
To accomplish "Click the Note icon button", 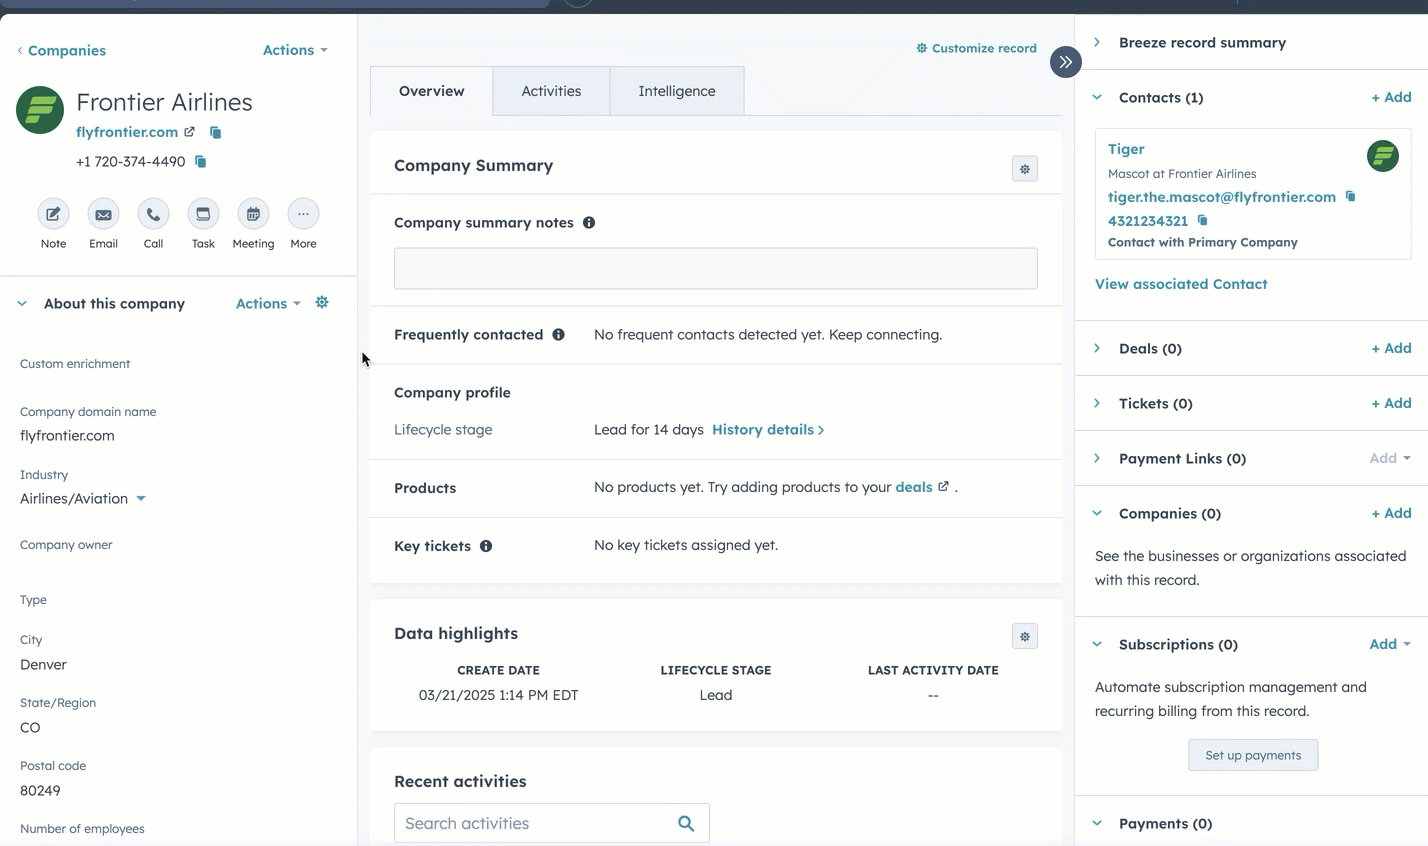I will tap(53, 213).
